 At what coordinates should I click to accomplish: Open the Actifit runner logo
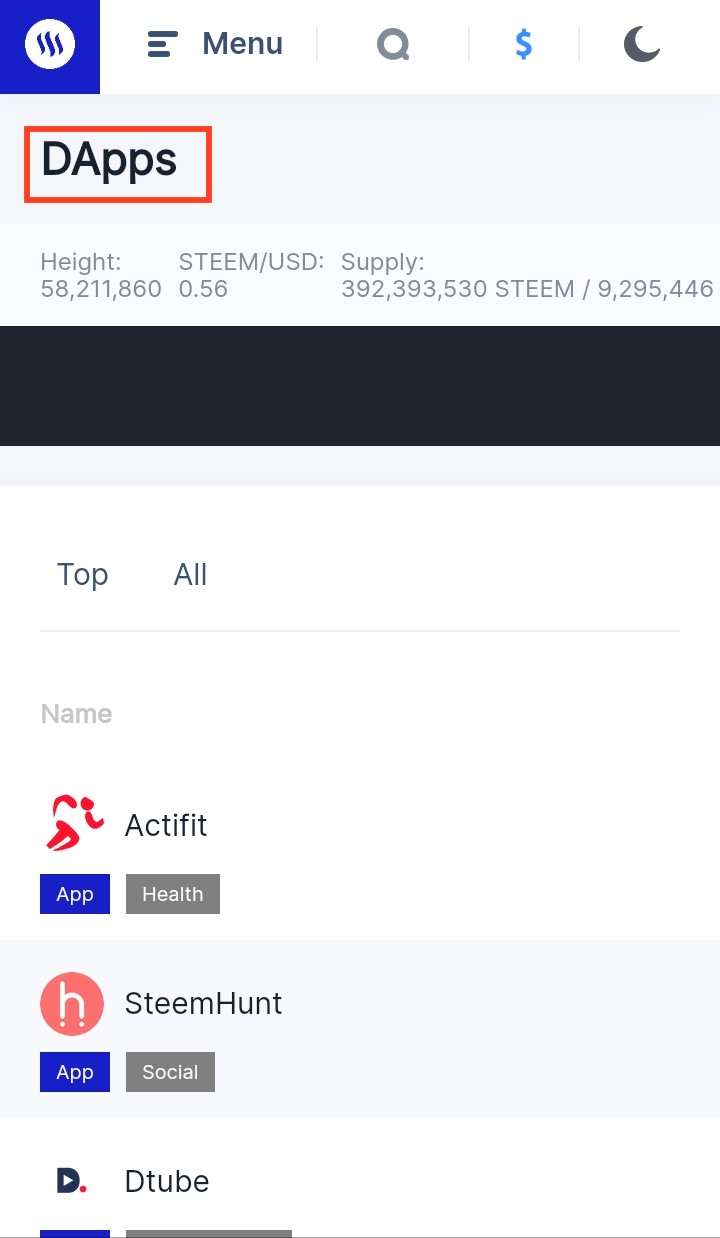(x=74, y=823)
